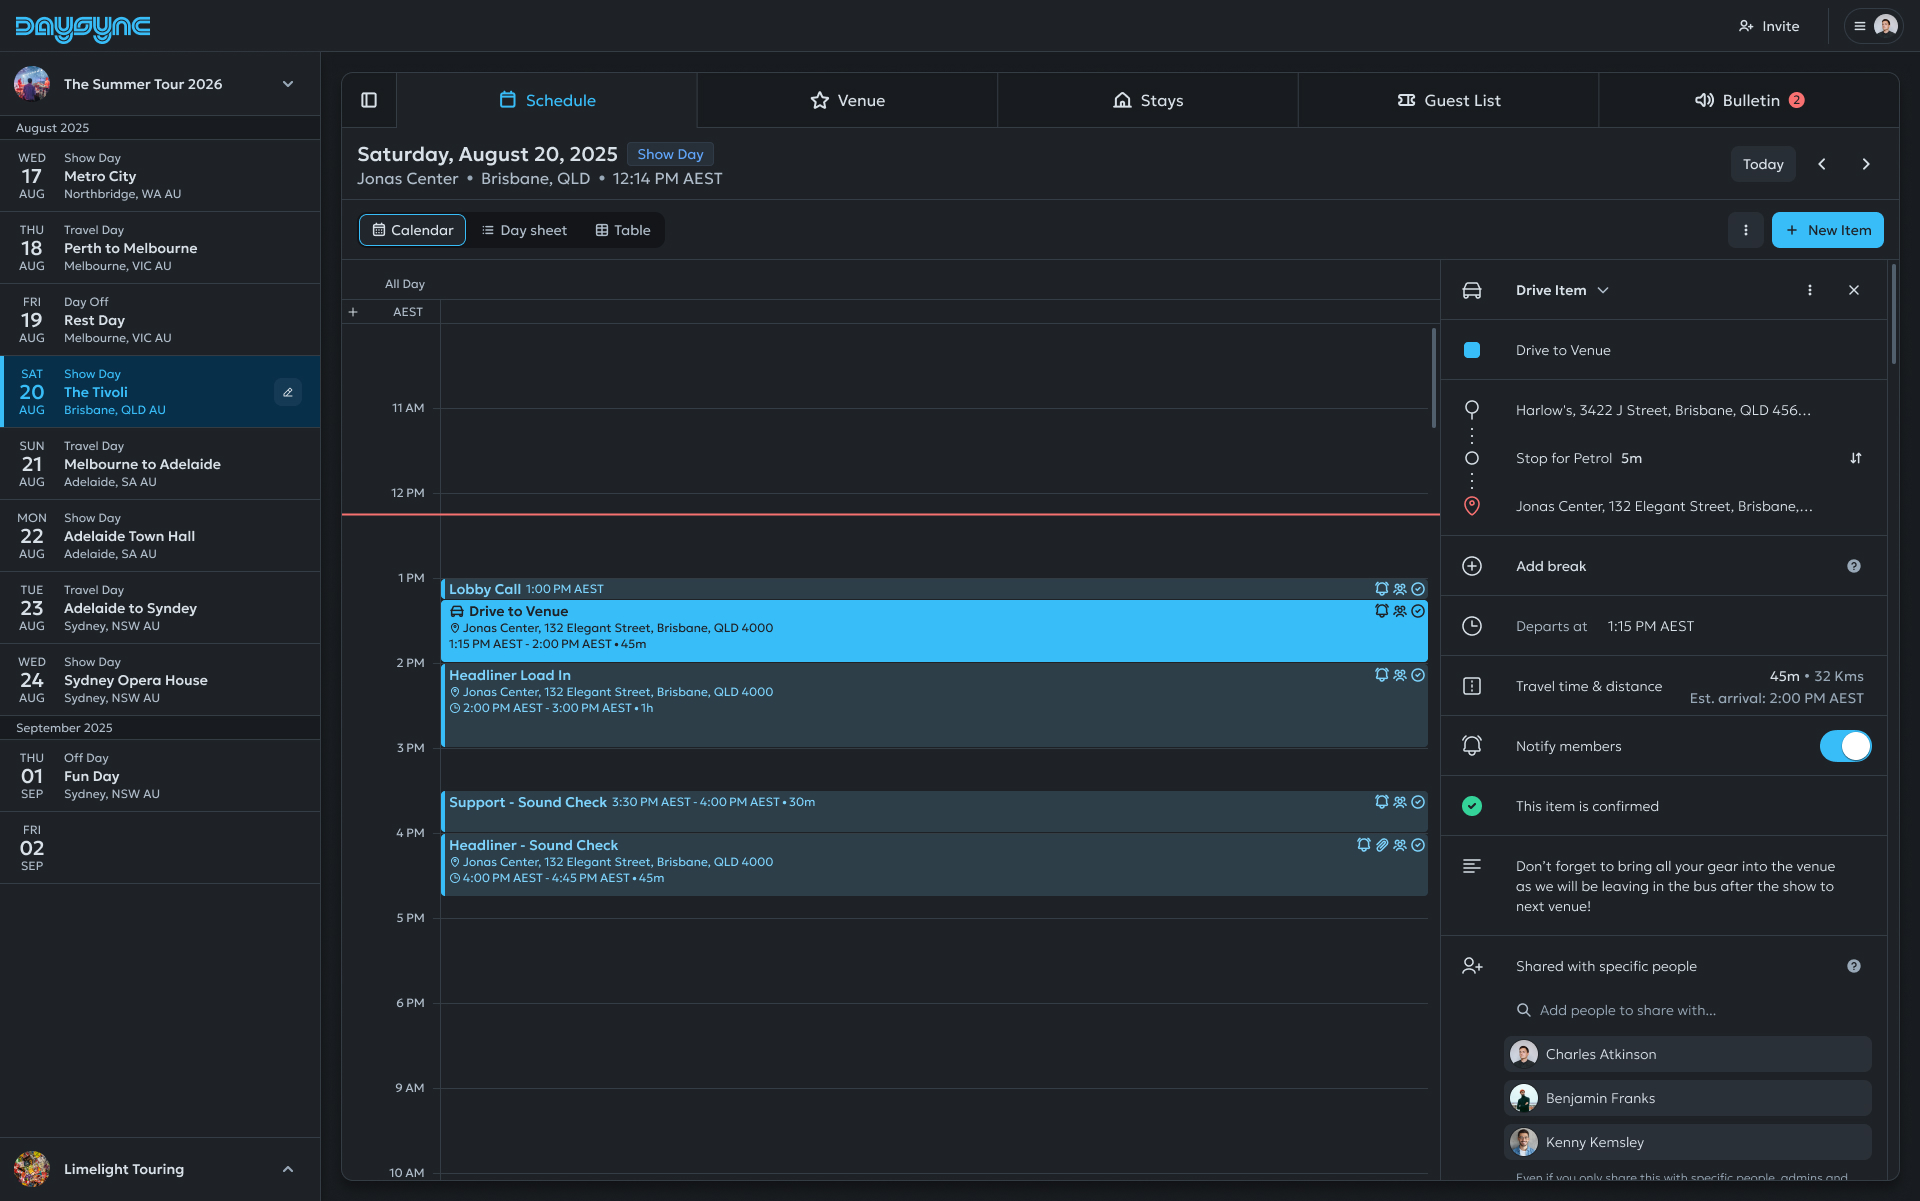Viewport: 1920px width, 1201px height.
Task: Click the attendees icon on Support Sound Check
Action: click(1400, 801)
